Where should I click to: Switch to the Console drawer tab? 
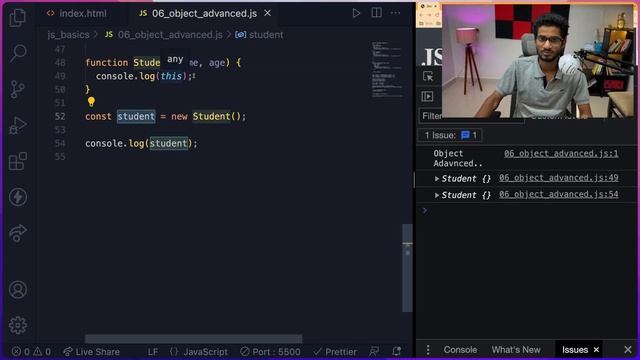tap(460, 350)
